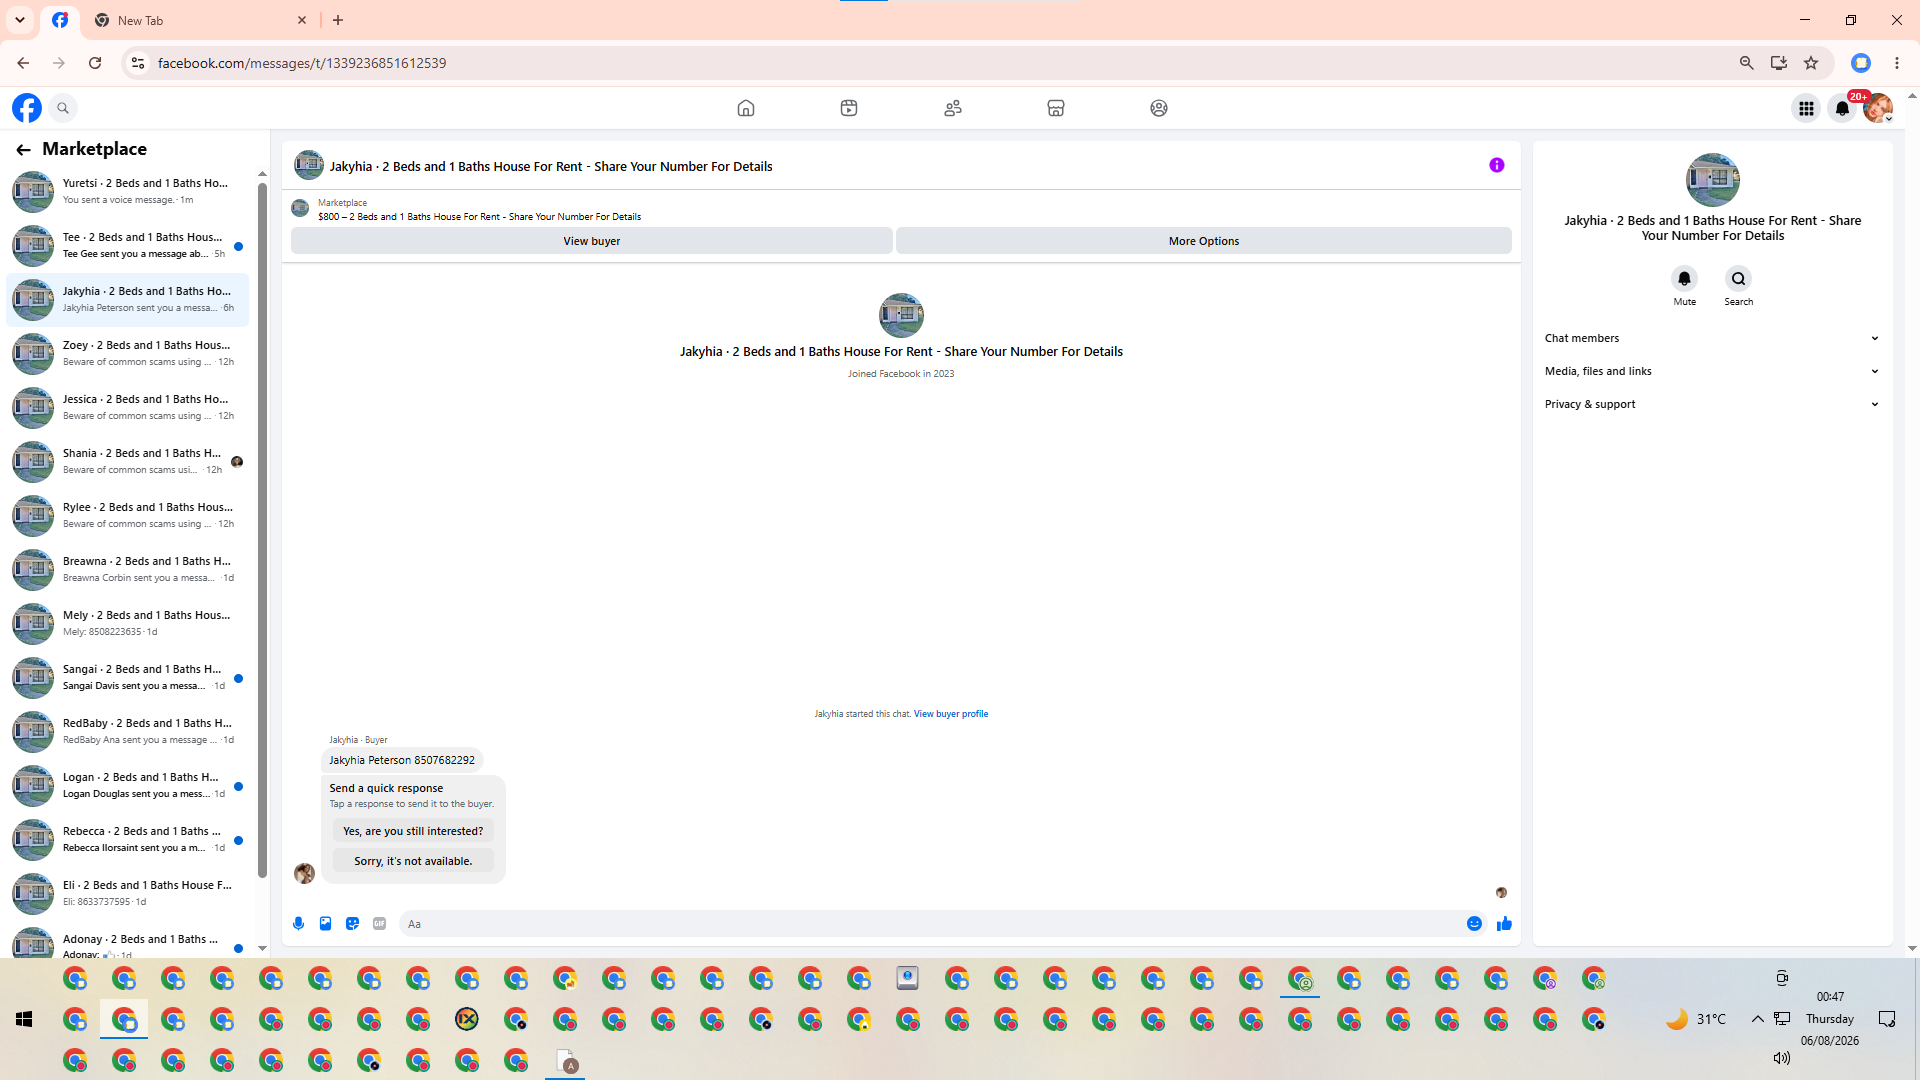Open the Marketplace storefront icon

(x=1056, y=108)
